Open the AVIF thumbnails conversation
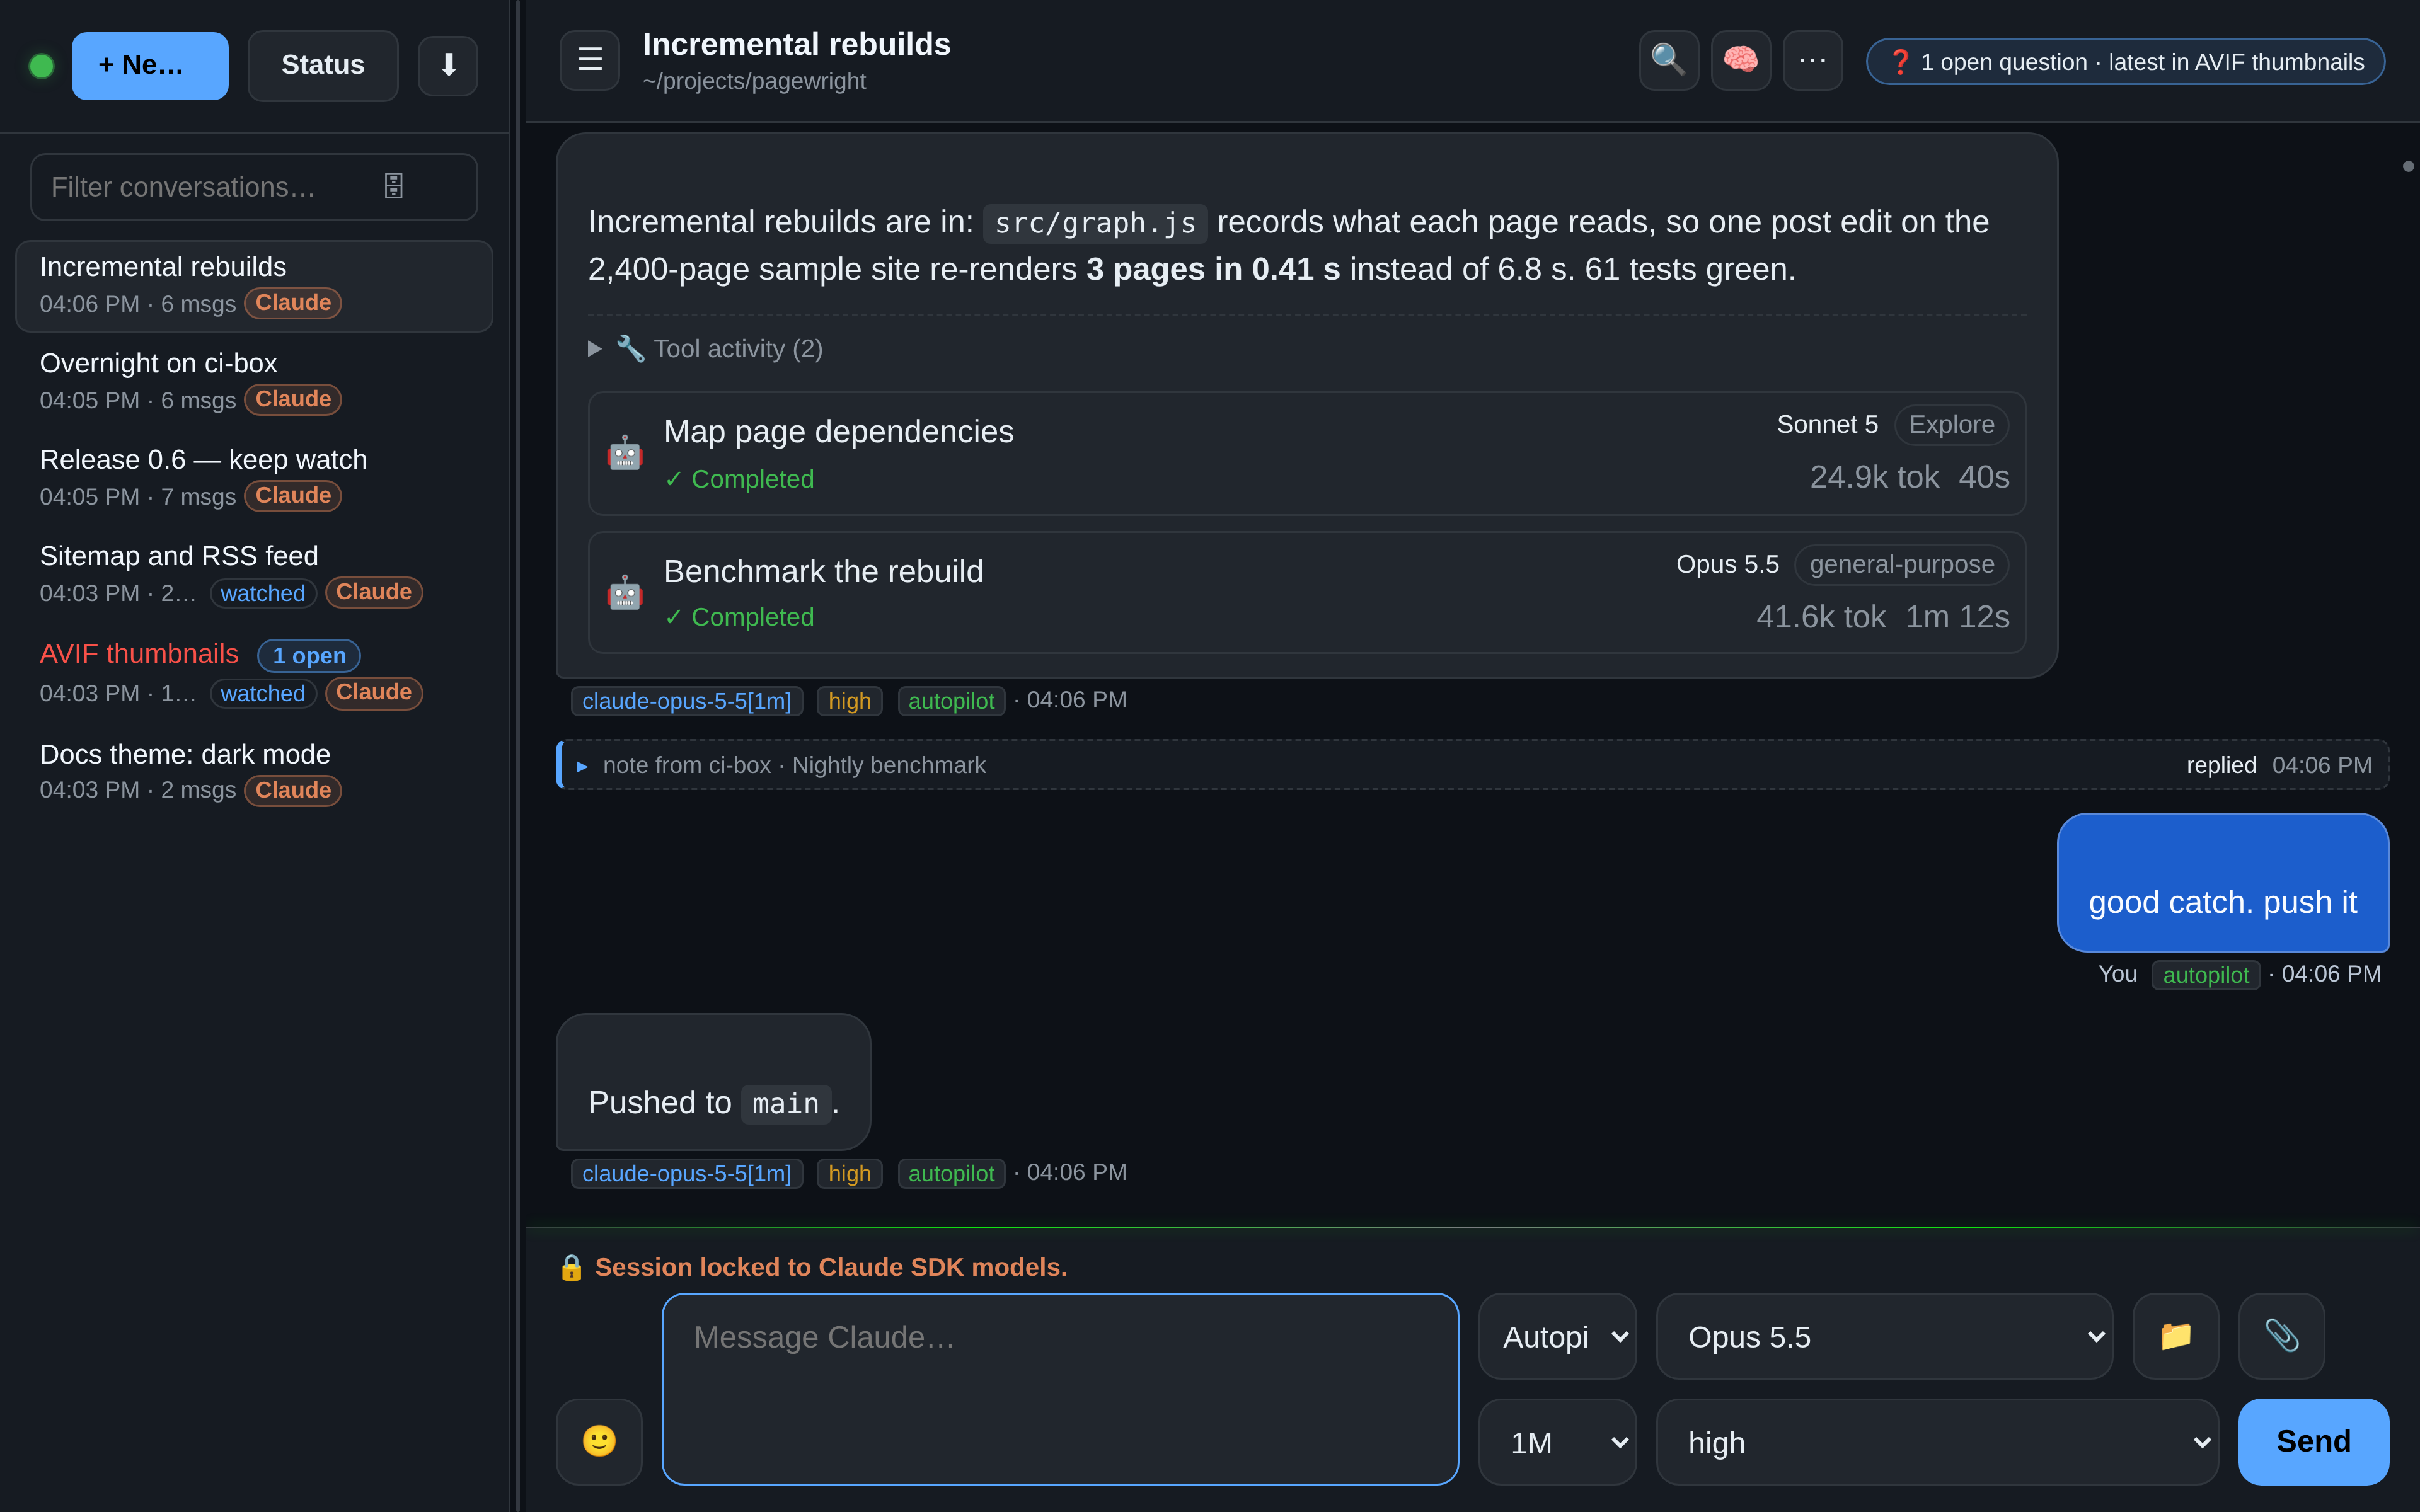Viewport: 2420px width, 1512px height. point(254,673)
